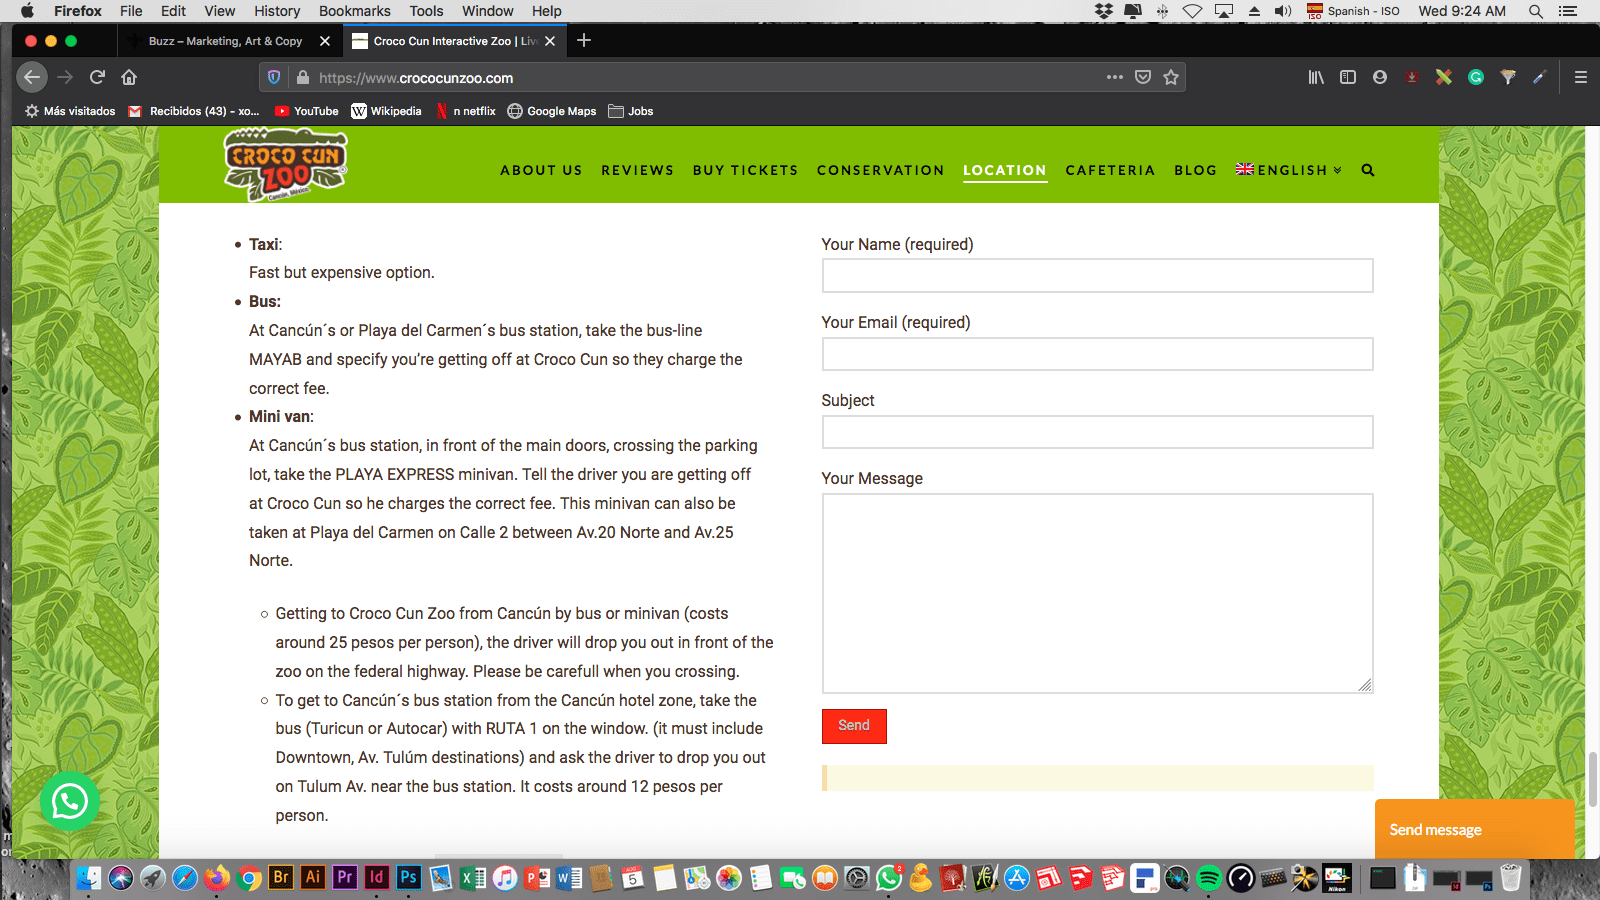Open tracking protection shield in address bar
The image size is (1600, 900).
[x=274, y=77]
